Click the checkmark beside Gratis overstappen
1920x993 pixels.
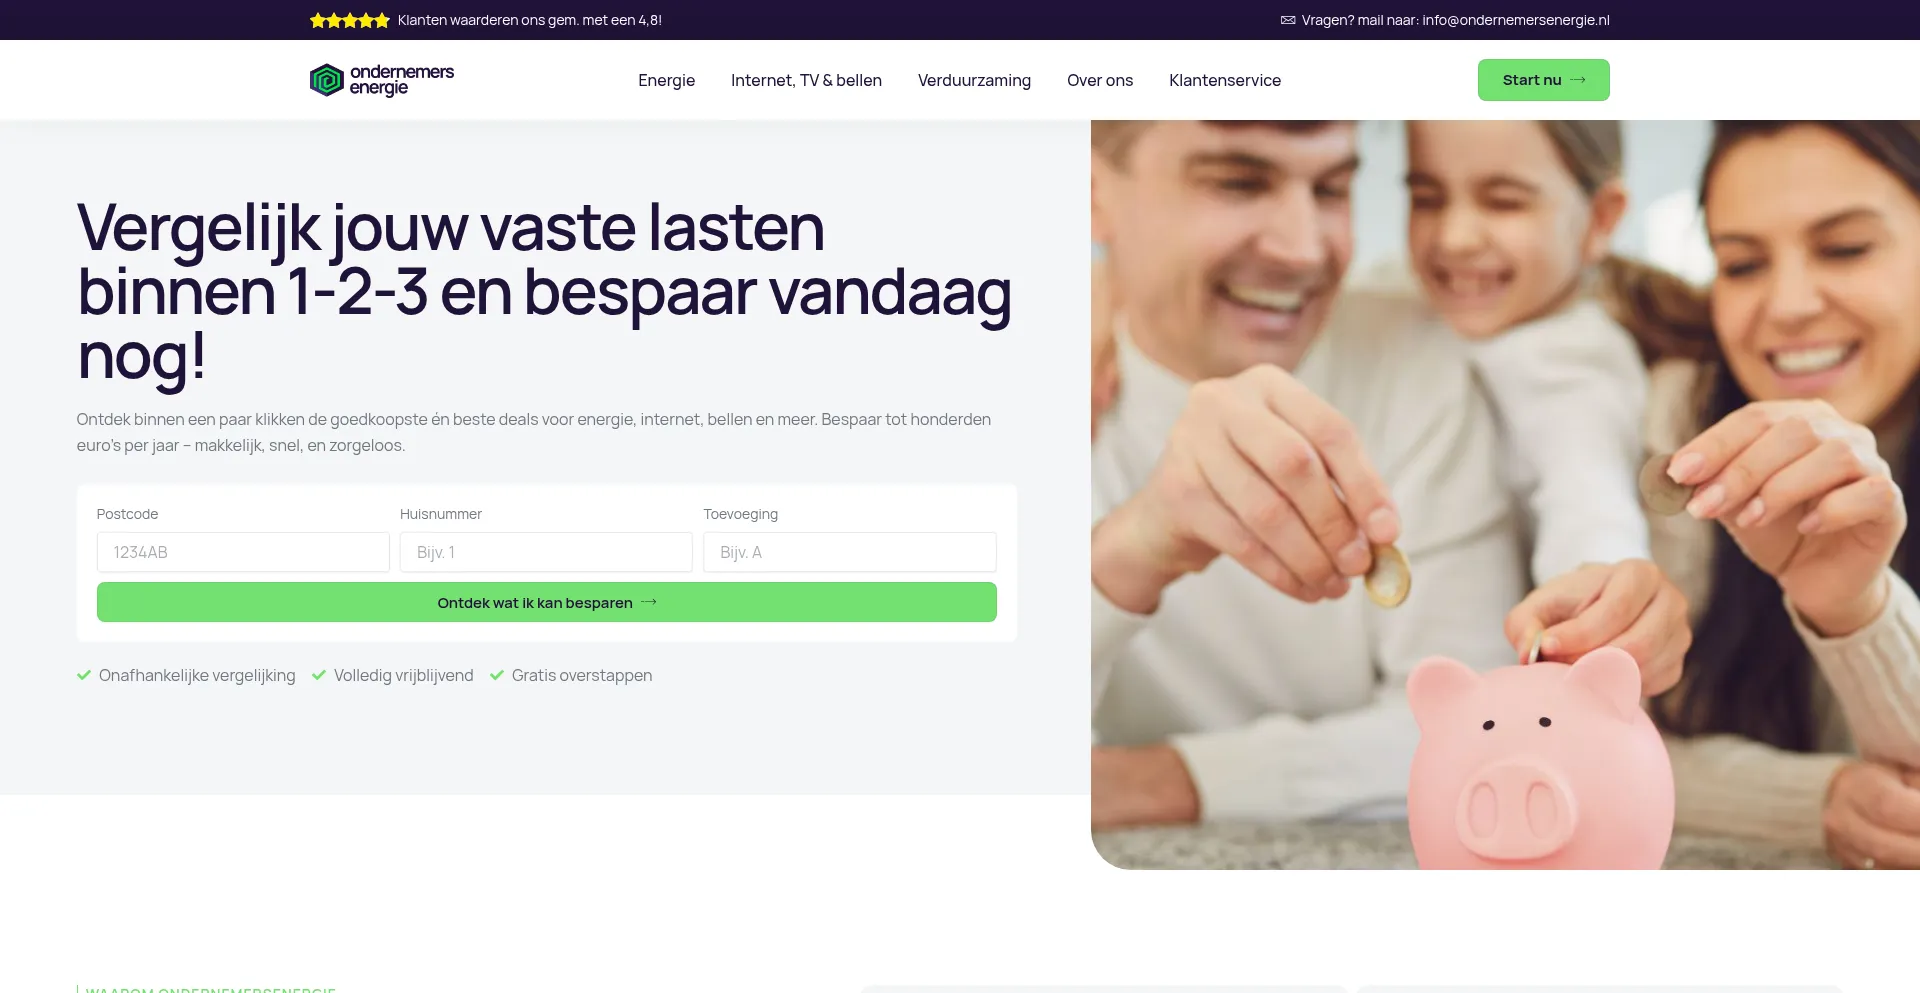(x=497, y=675)
